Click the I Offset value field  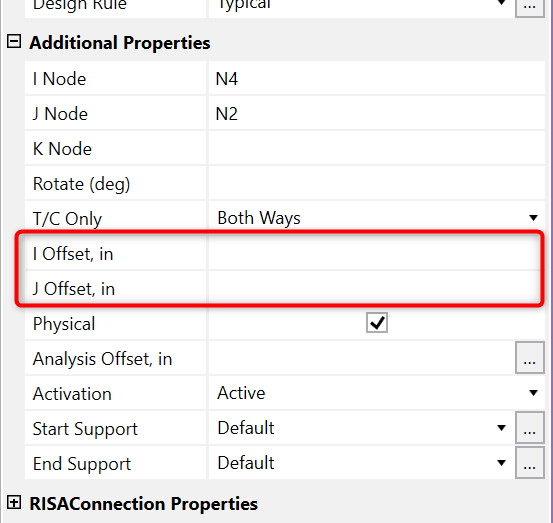coord(375,253)
